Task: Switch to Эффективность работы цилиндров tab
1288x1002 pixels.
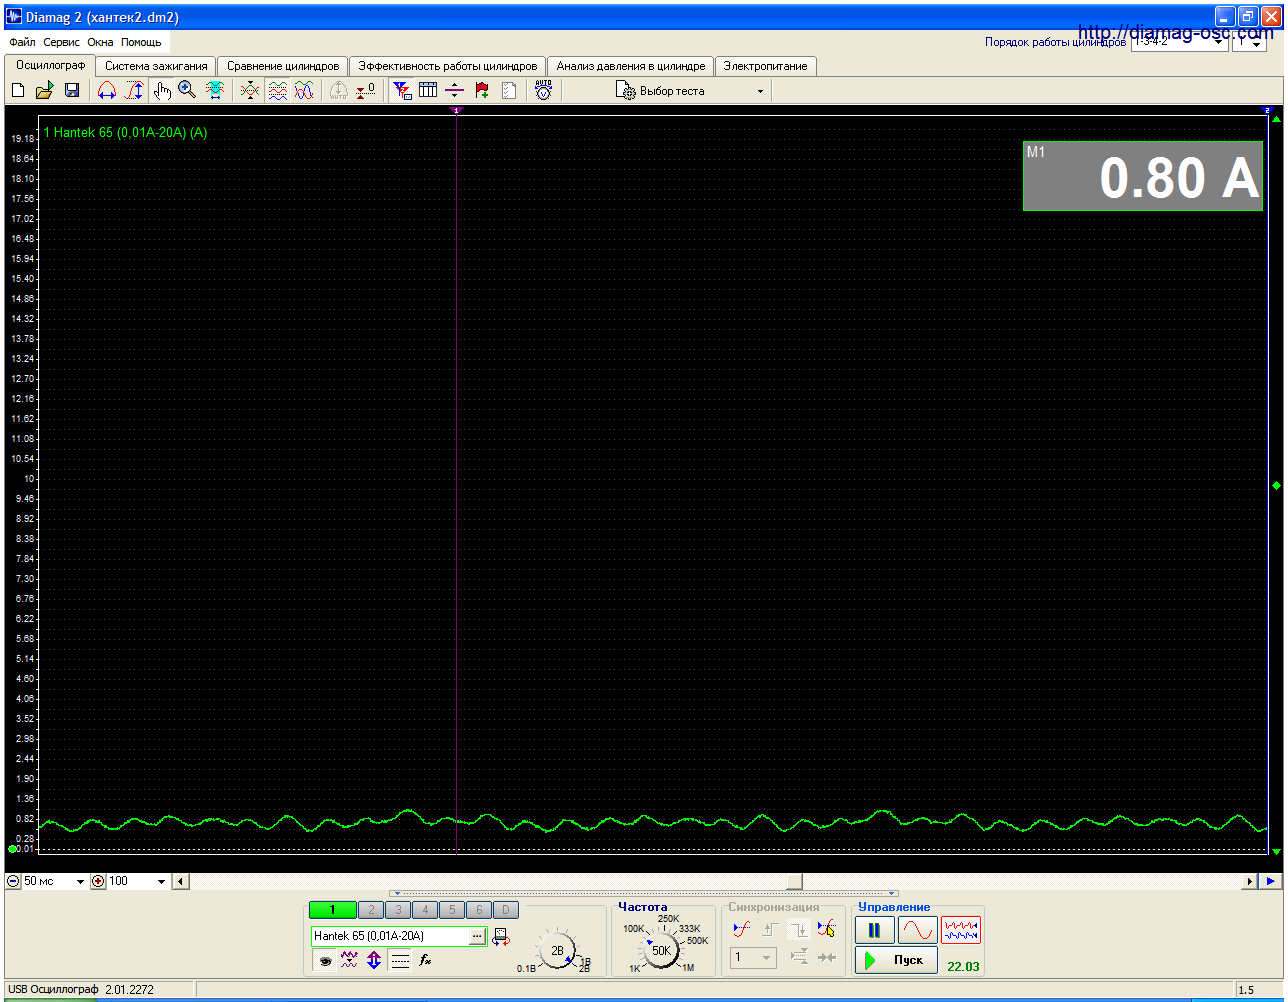Action: [448, 66]
